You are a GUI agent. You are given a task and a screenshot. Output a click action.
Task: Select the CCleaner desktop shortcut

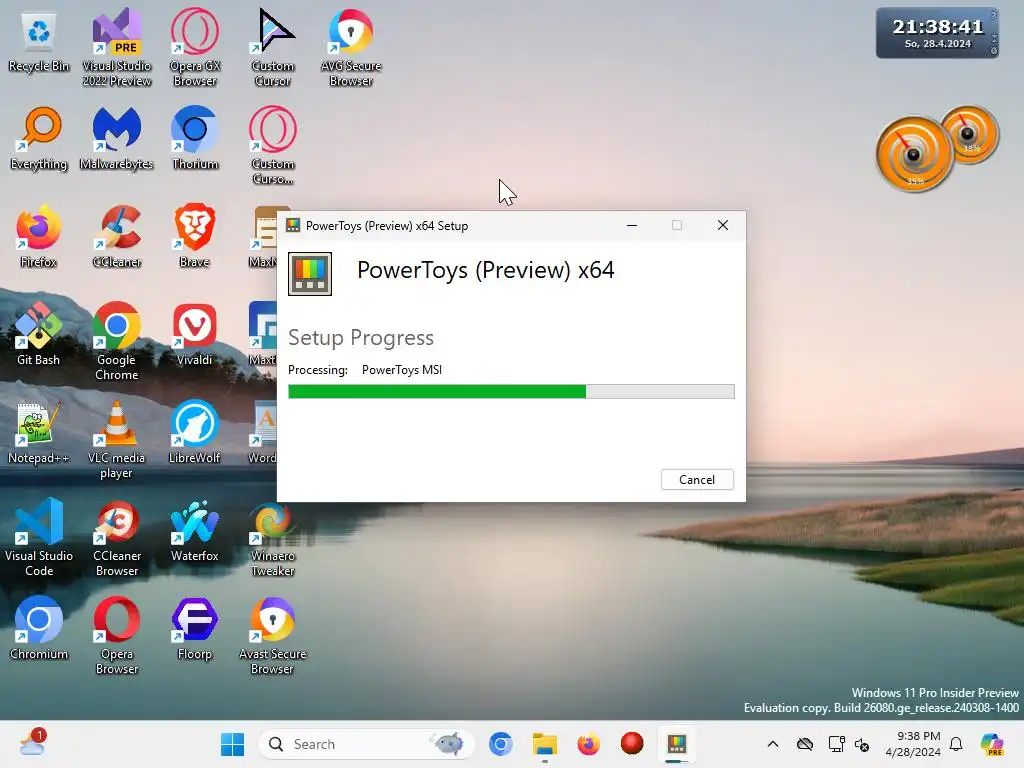pyautogui.click(x=117, y=237)
